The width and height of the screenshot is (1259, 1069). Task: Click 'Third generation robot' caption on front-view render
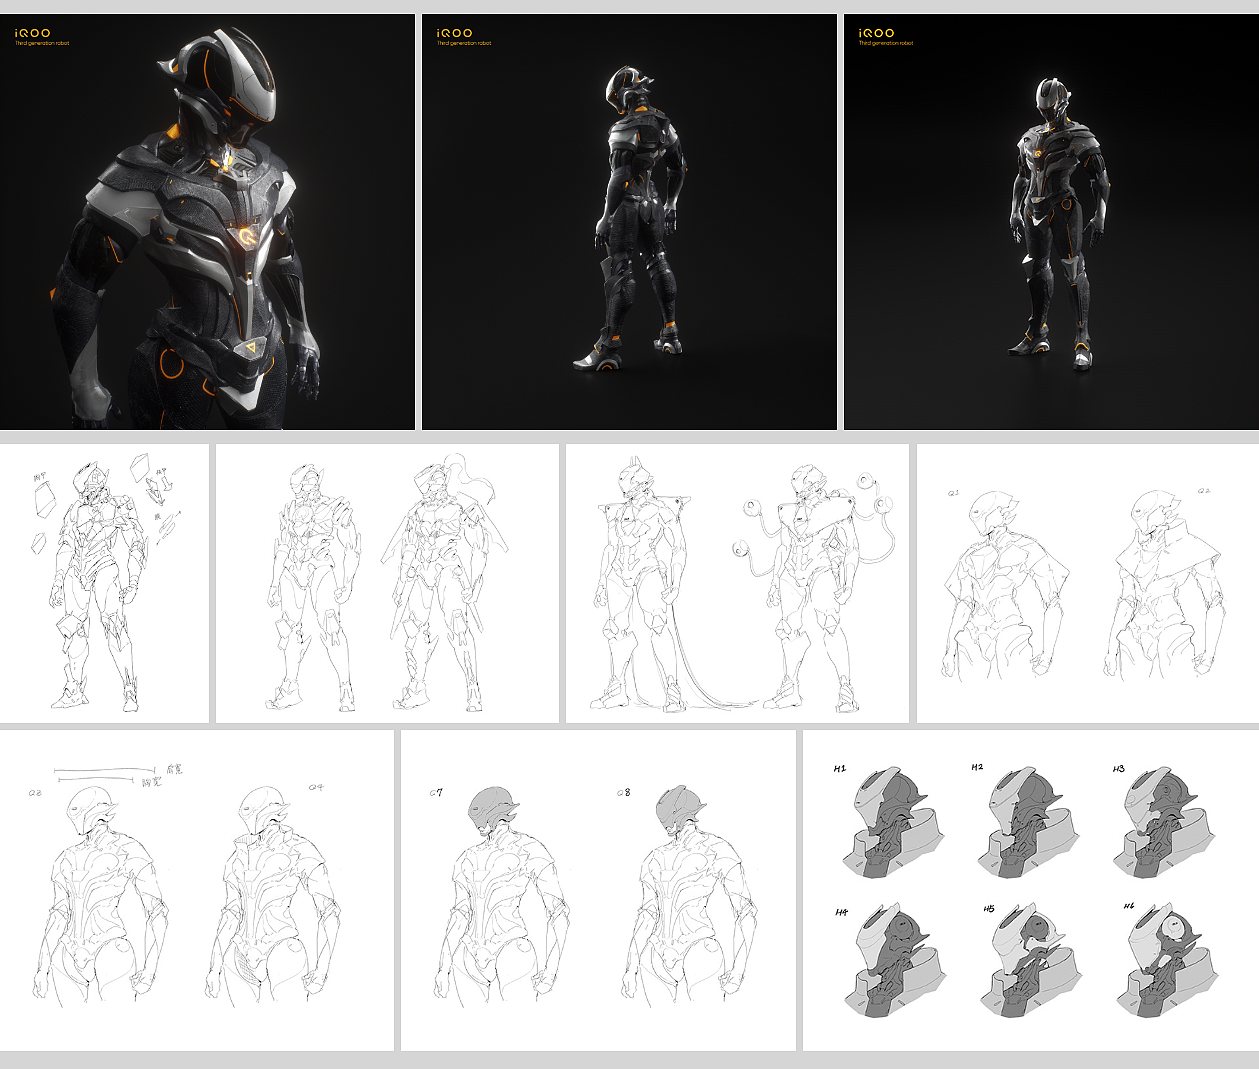tap(886, 43)
